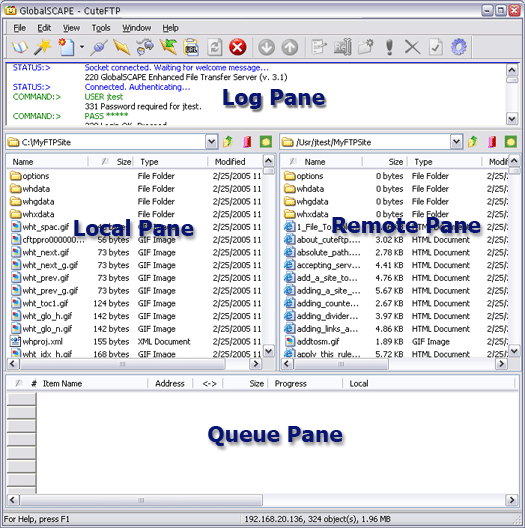The height and width of the screenshot is (528, 525).
Task: Click the Download arrow toolbar icon
Action: pos(266,47)
